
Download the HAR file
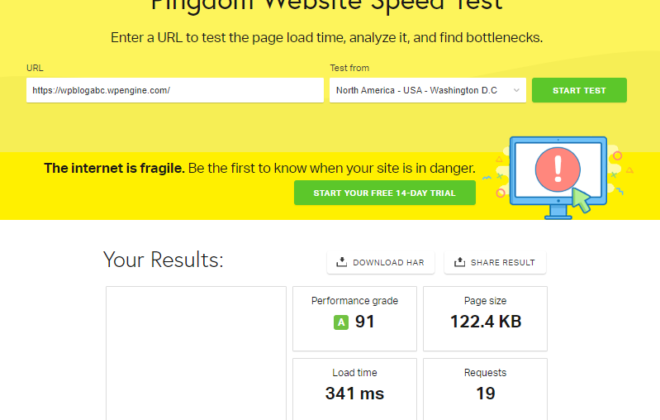coord(381,262)
